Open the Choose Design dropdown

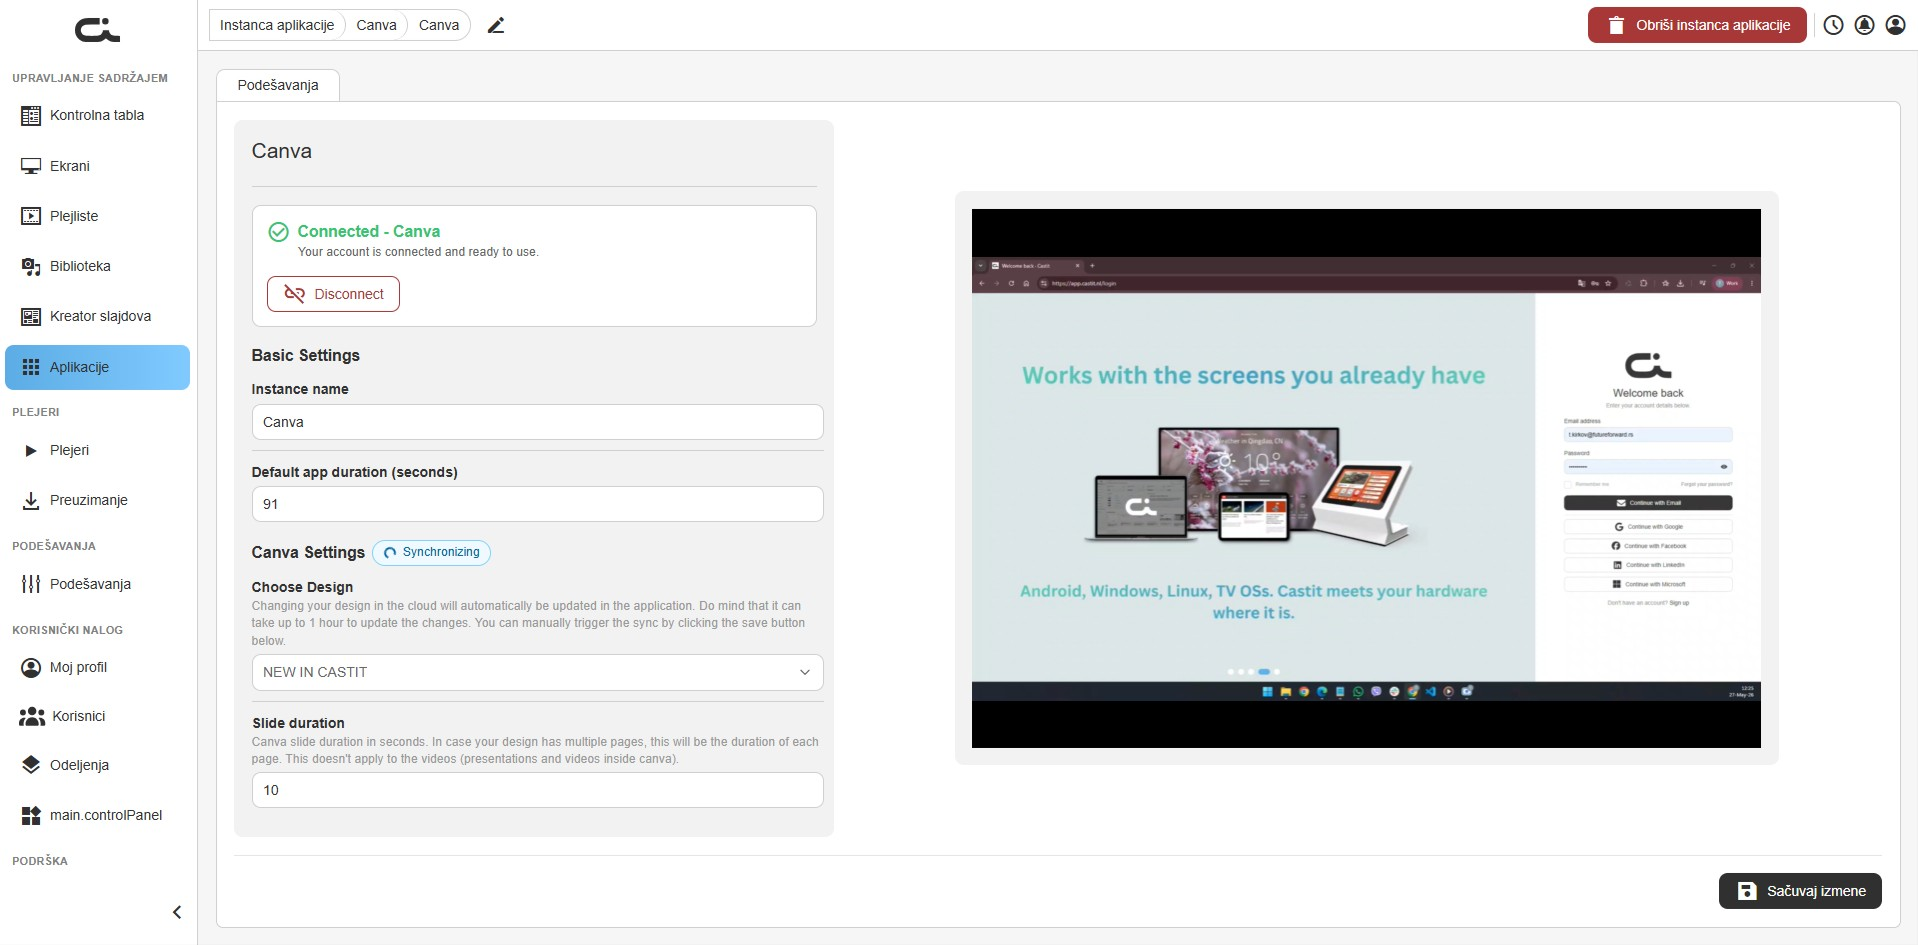537,672
